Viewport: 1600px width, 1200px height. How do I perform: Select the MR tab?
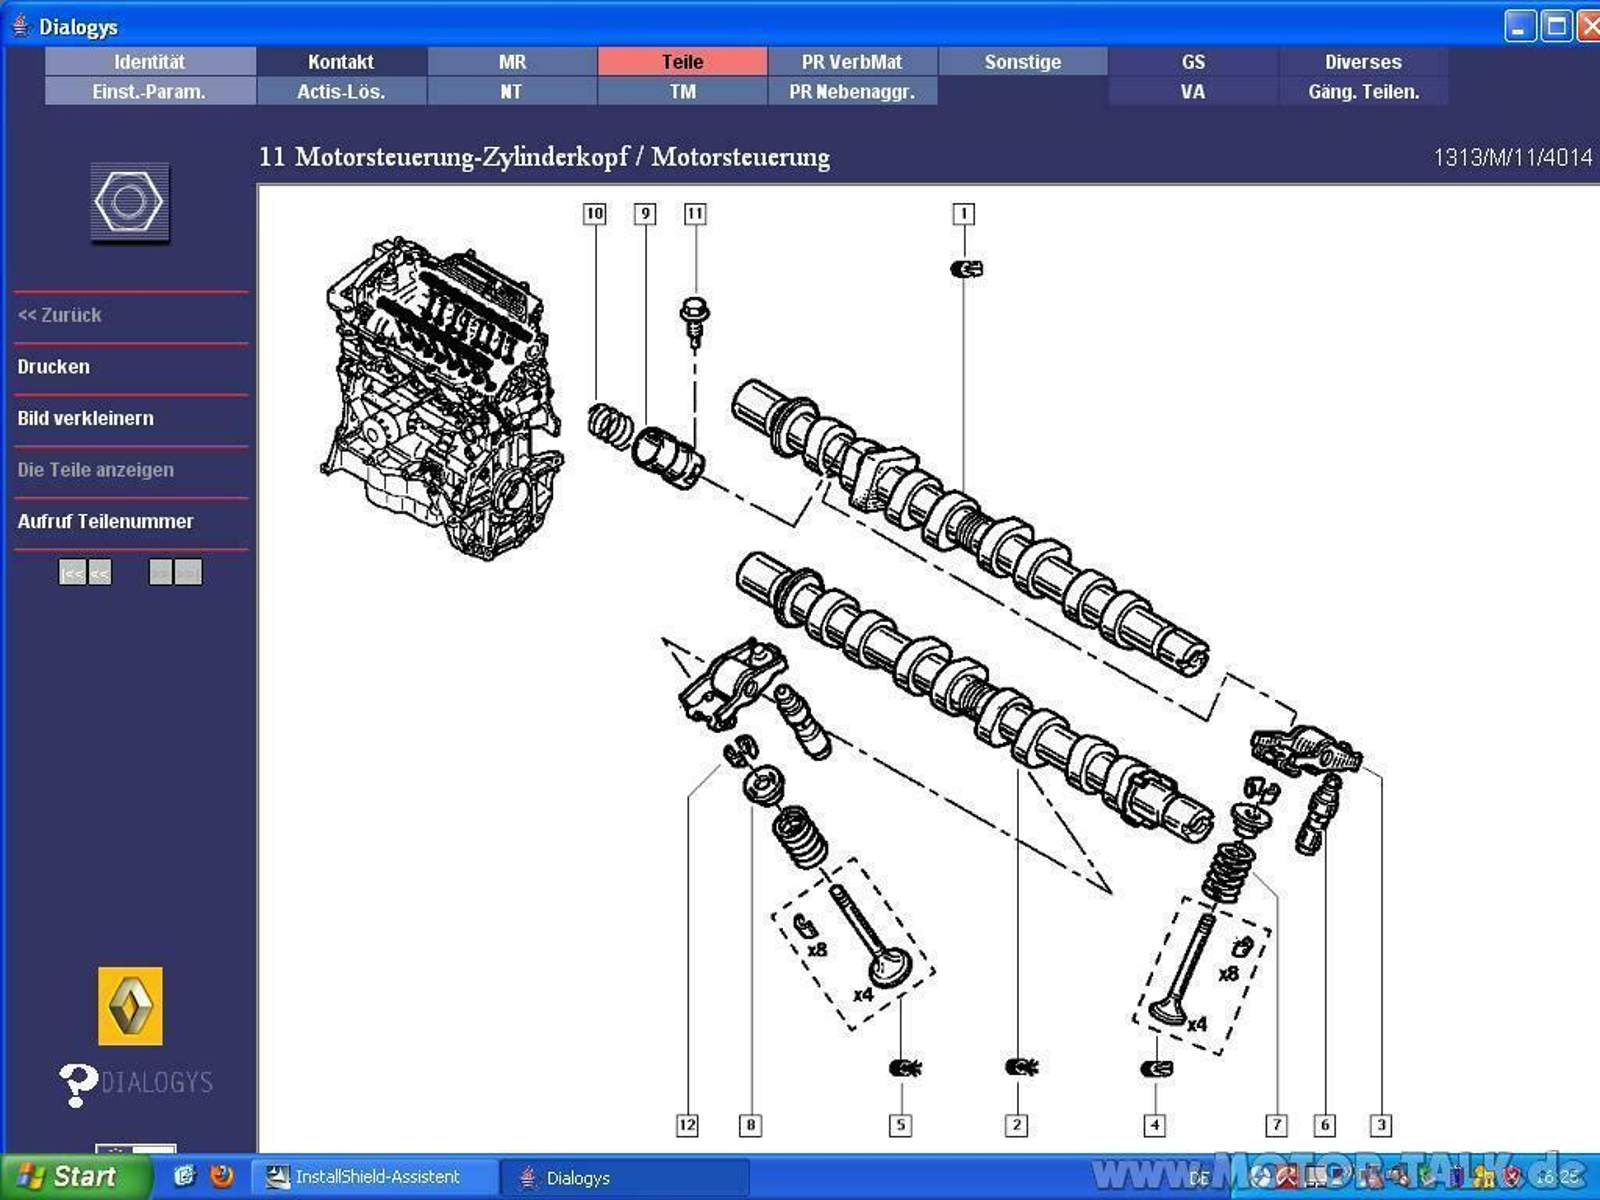click(512, 61)
